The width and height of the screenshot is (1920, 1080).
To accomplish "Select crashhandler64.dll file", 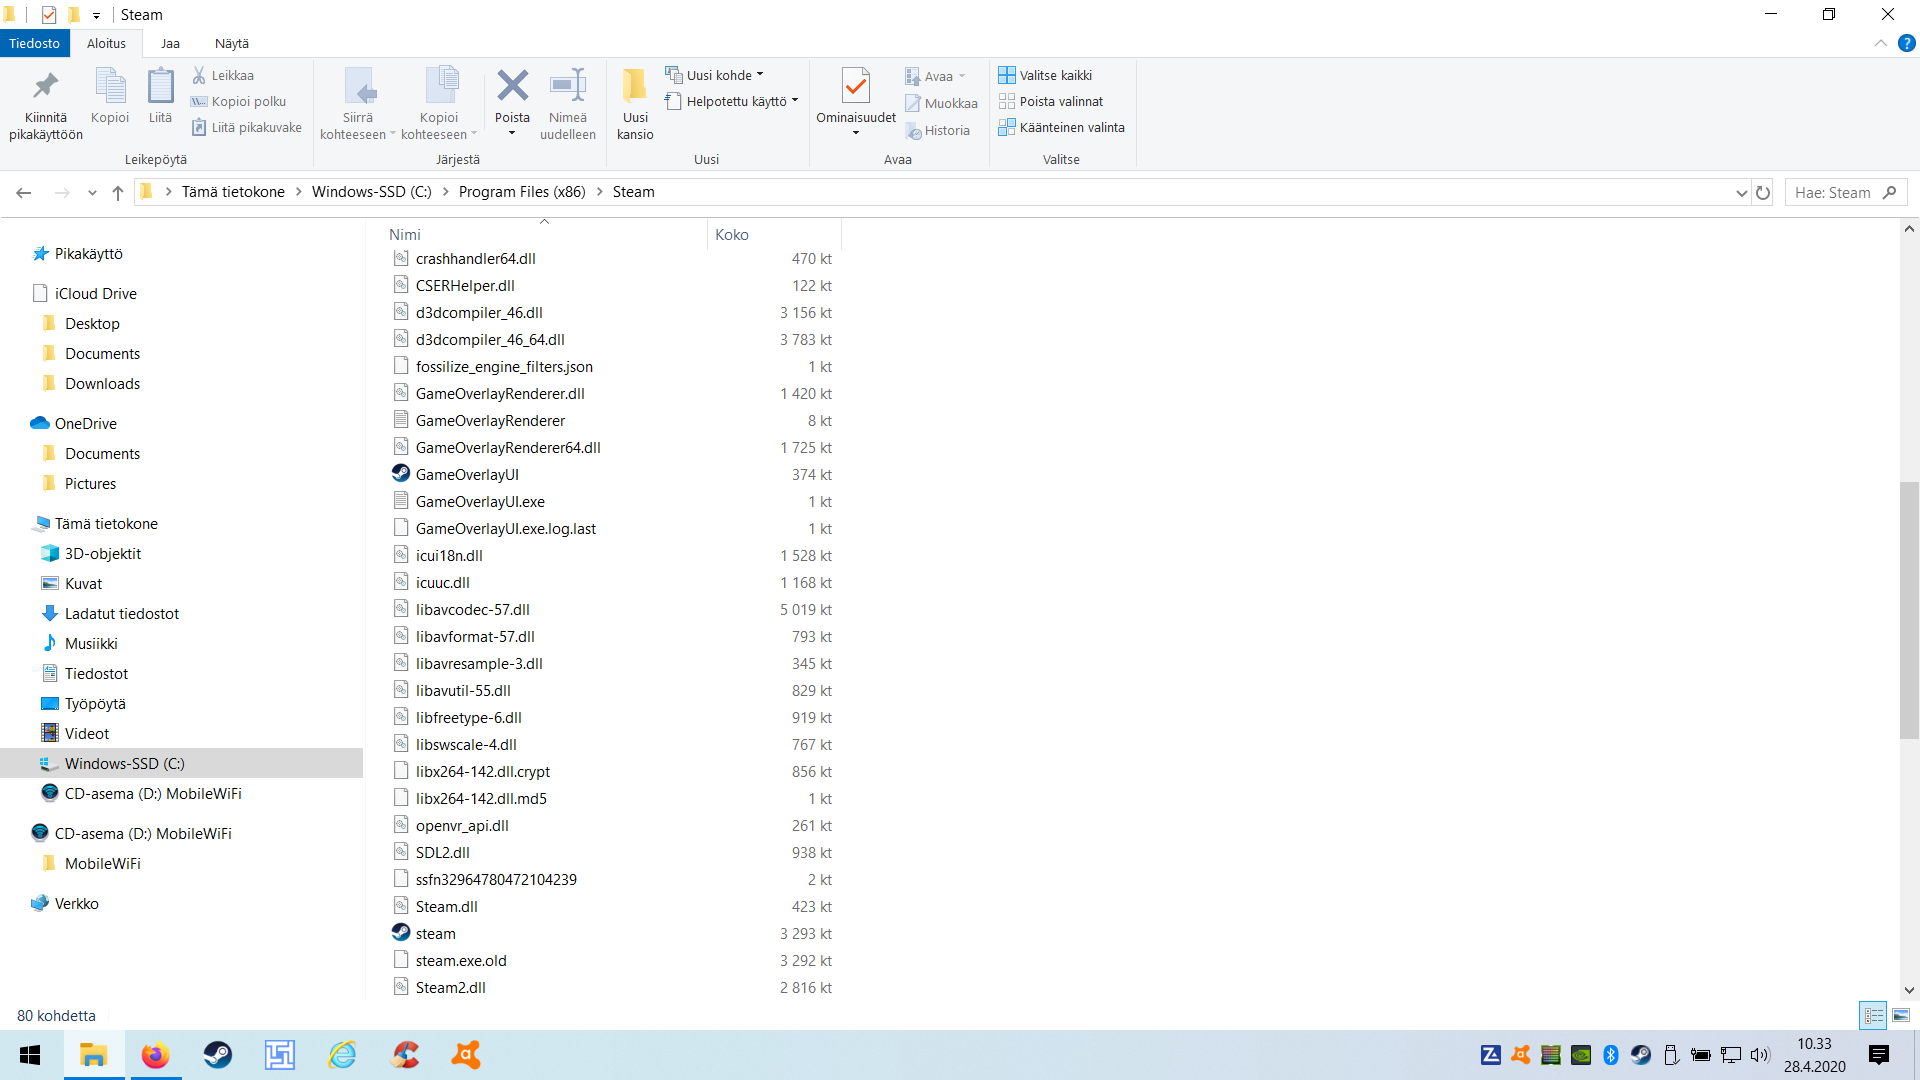I will pos(465,258).
